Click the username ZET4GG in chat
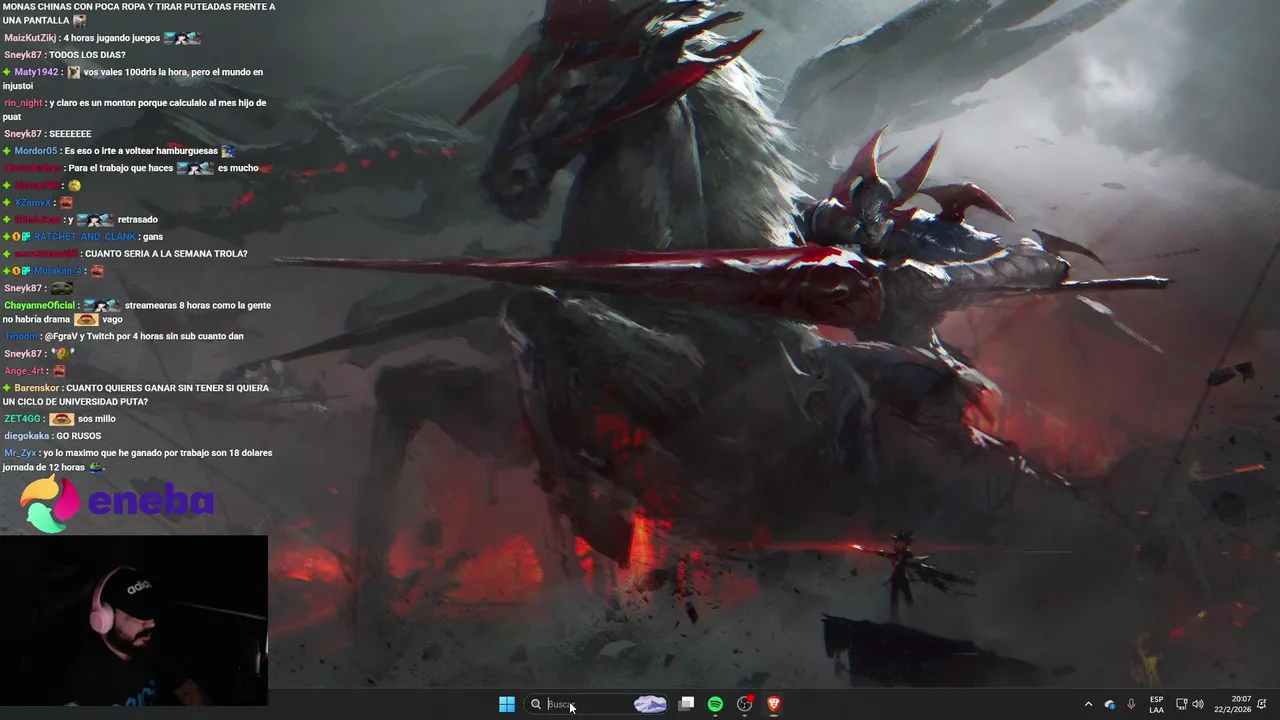The height and width of the screenshot is (720, 1280). click(22, 419)
